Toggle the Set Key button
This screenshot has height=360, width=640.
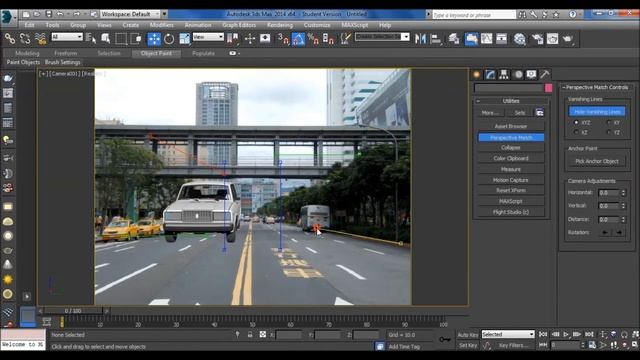pos(468,345)
